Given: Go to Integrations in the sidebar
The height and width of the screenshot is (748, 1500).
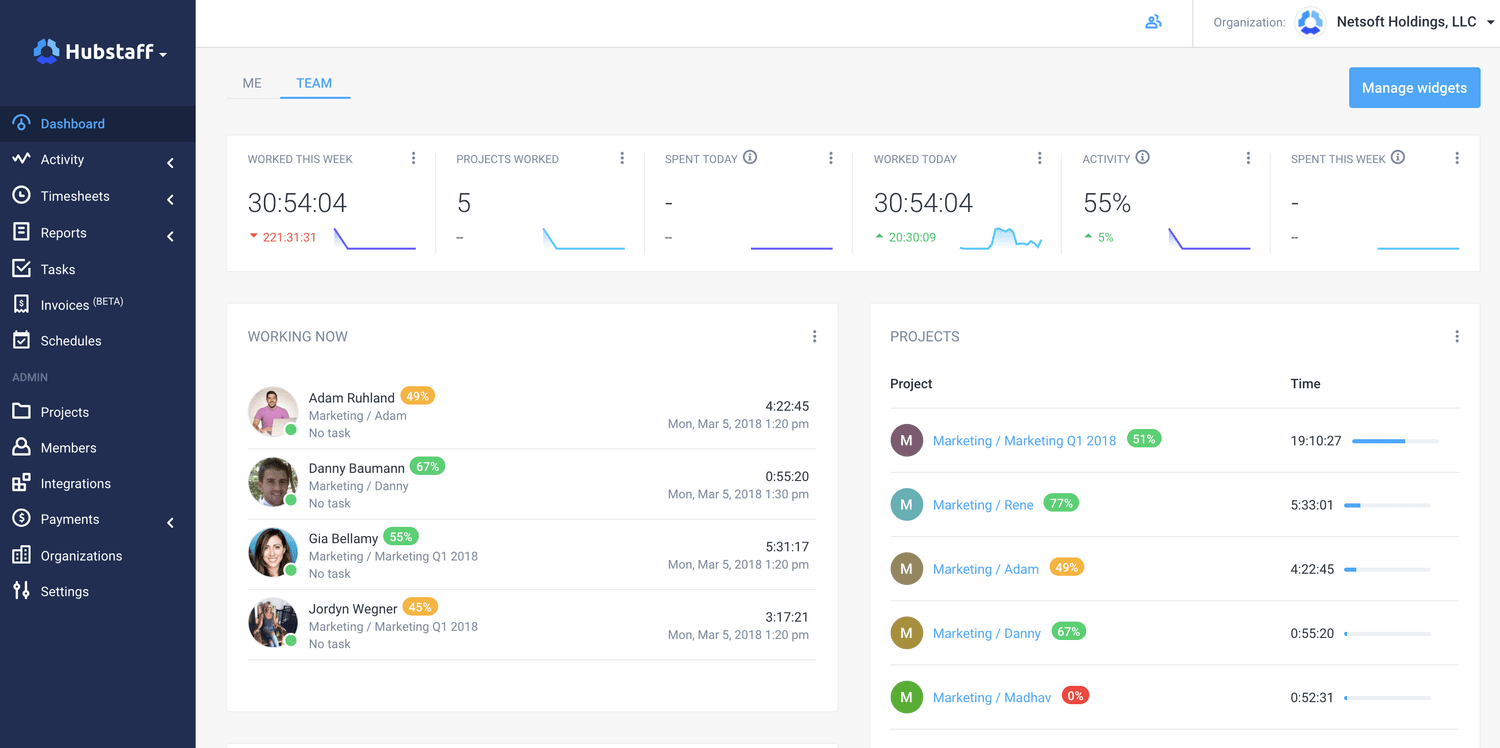Looking at the screenshot, I should pos(75,484).
